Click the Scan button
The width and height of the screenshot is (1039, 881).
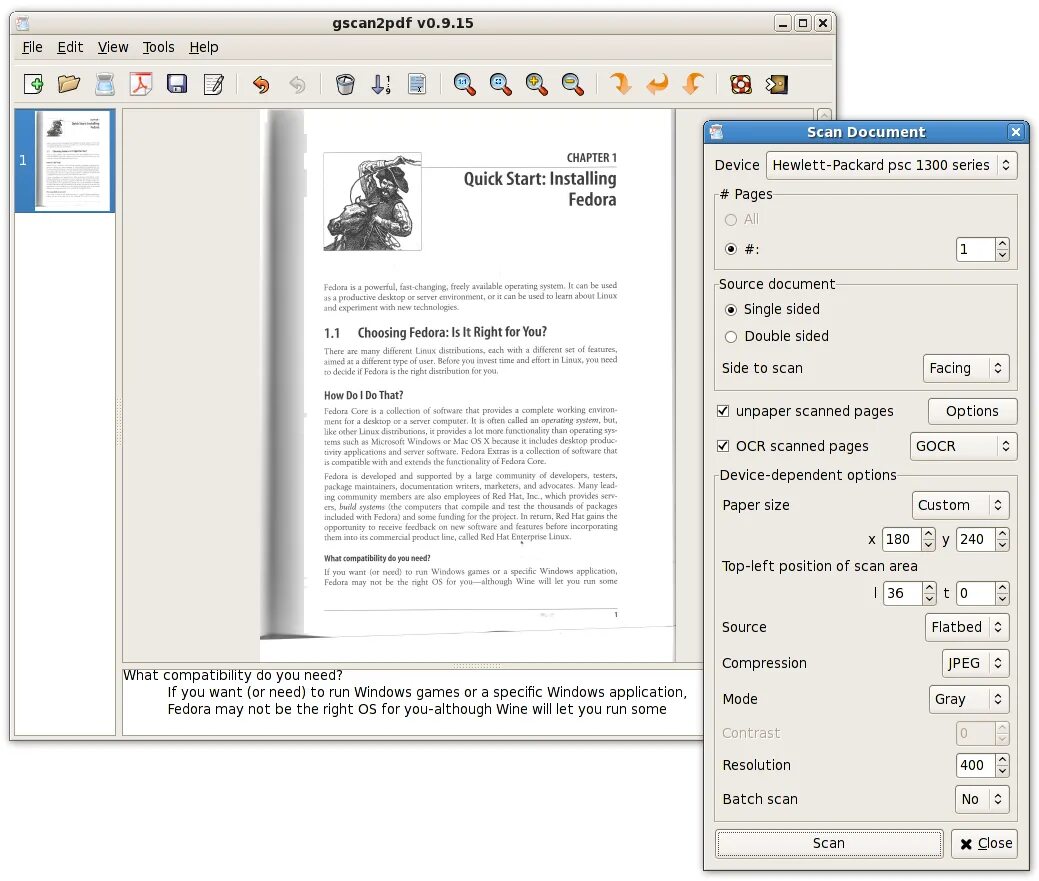pyautogui.click(x=828, y=843)
